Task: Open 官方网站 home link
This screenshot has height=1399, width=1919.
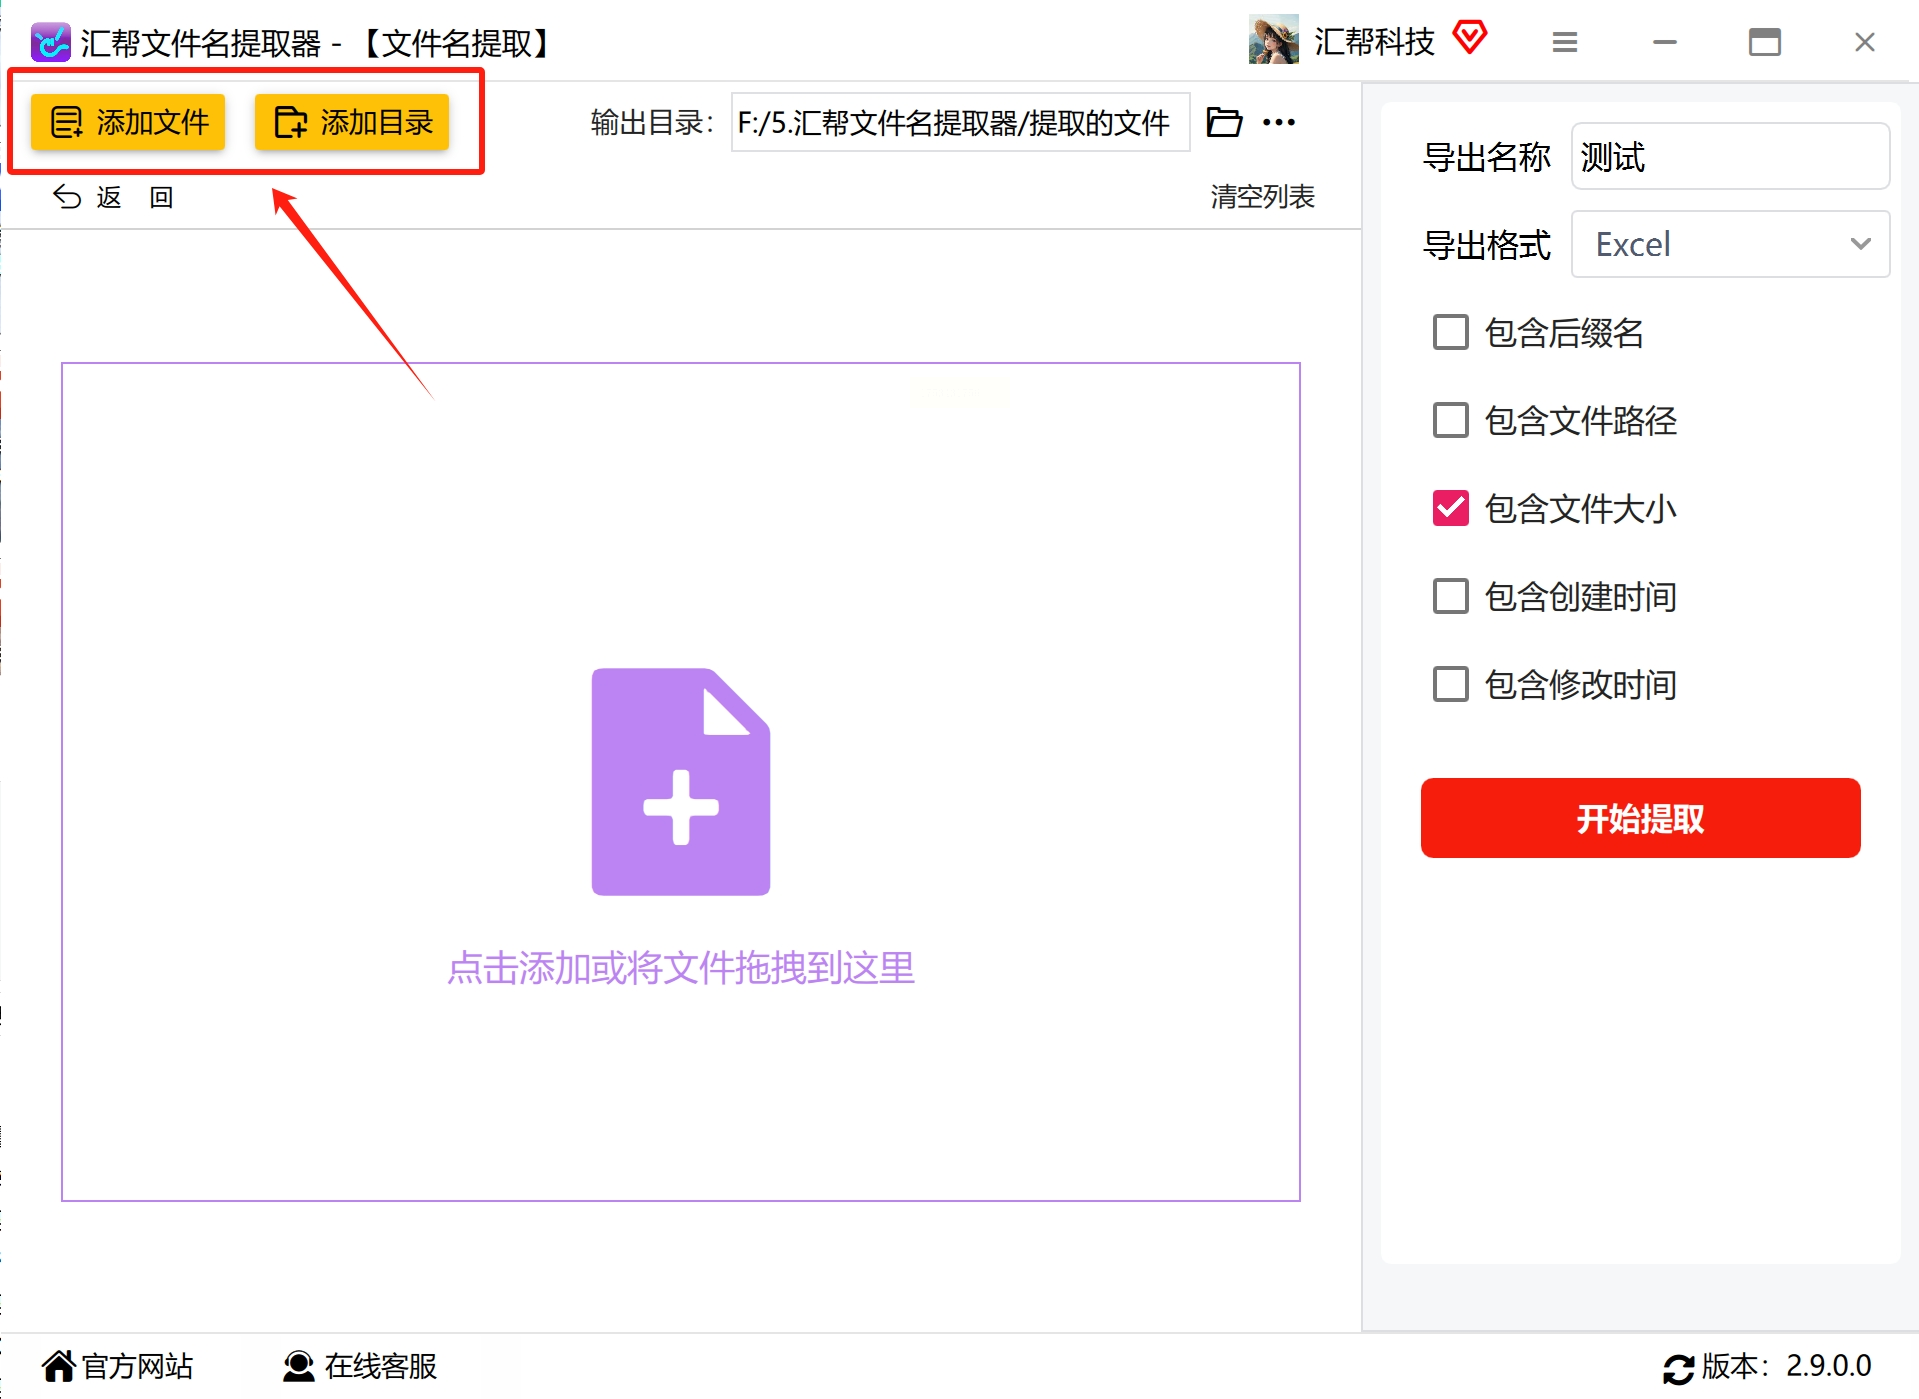Action: (x=118, y=1366)
